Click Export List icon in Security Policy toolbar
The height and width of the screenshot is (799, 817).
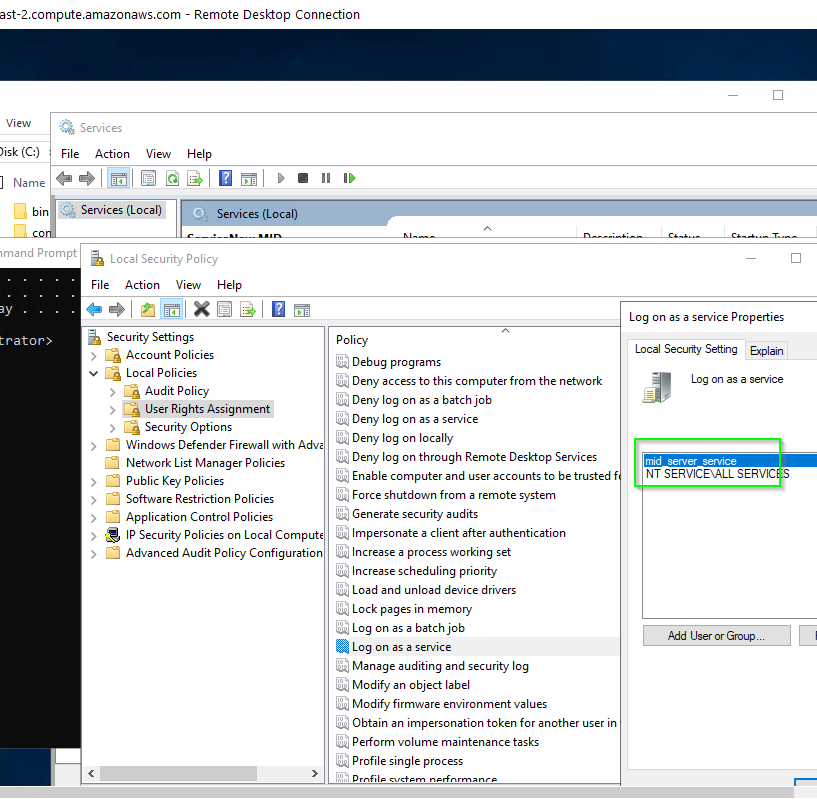pyautogui.click(x=248, y=310)
